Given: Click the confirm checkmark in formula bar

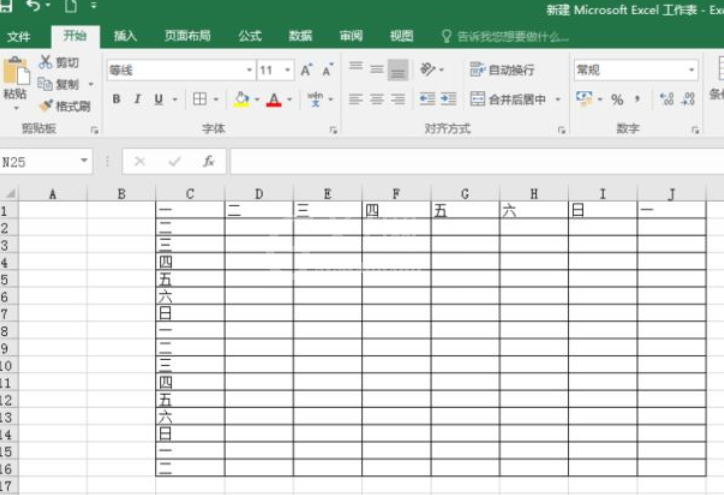Looking at the screenshot, I should (174, 161).
